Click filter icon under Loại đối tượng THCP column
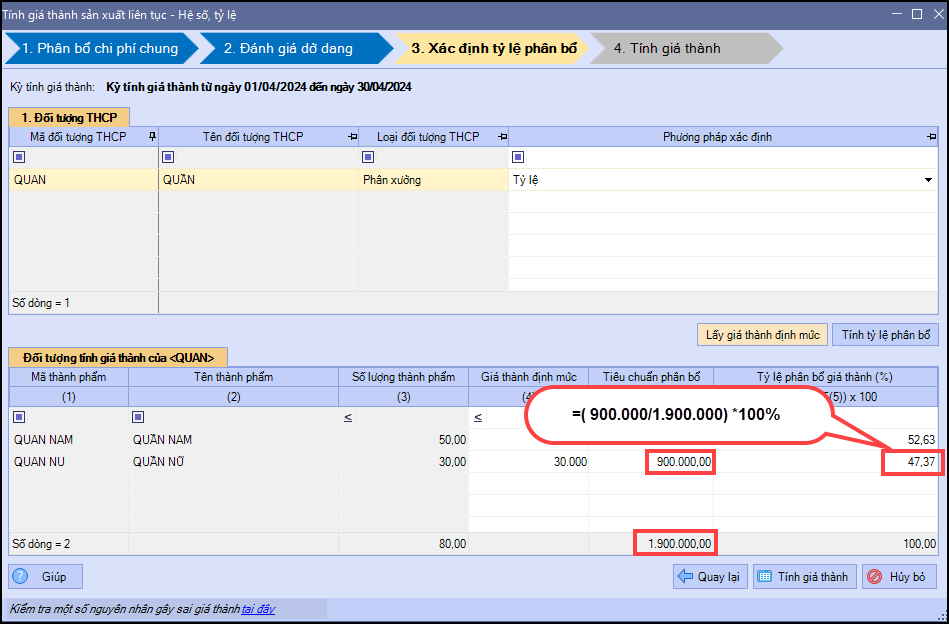This screenshot has width=949, height=624. [368, 157]
